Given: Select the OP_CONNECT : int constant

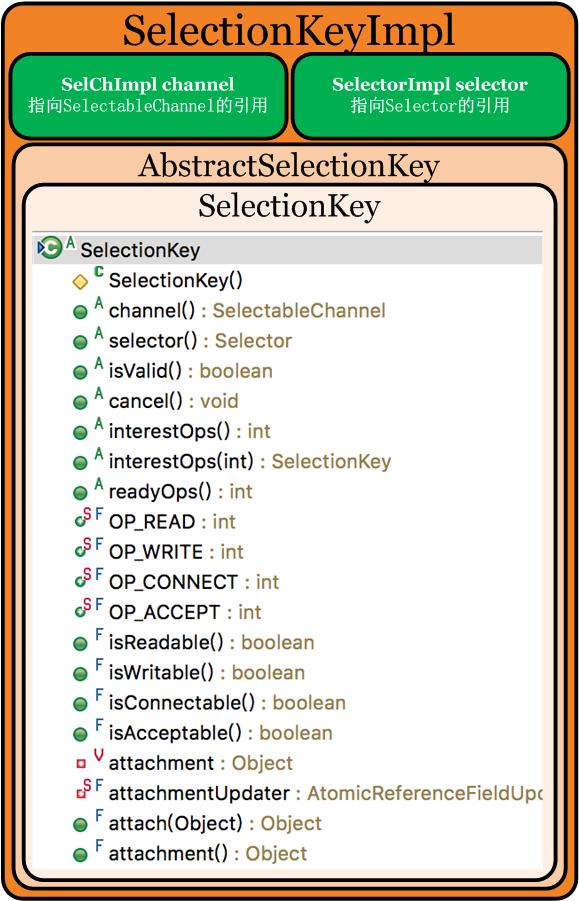Looking at the screenshot, I should [194, 582].
